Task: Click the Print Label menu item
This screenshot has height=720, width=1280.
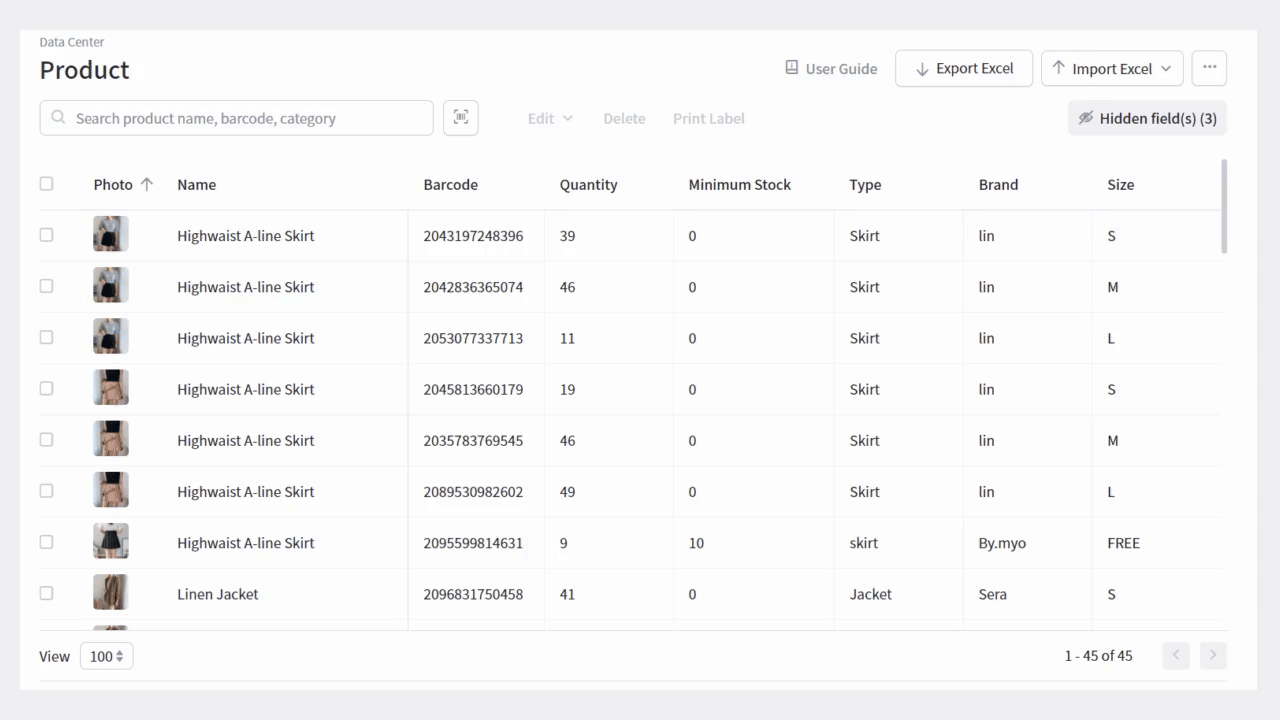Action: [708, 118]
